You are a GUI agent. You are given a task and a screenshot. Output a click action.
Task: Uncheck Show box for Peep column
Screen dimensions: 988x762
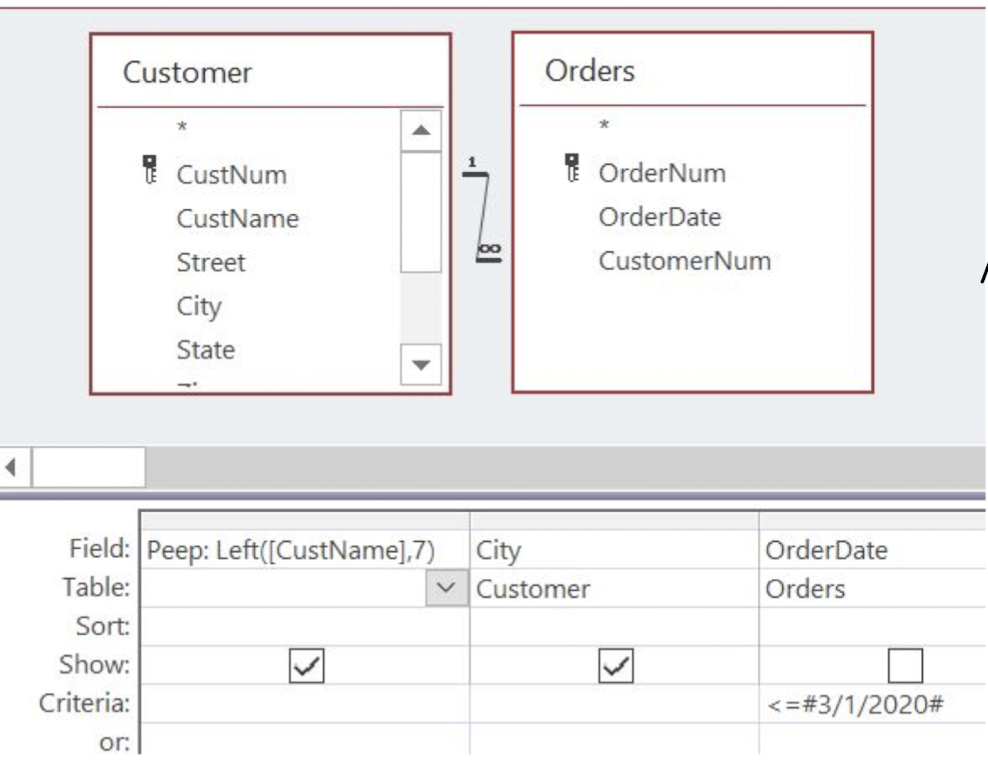[307, 666]
